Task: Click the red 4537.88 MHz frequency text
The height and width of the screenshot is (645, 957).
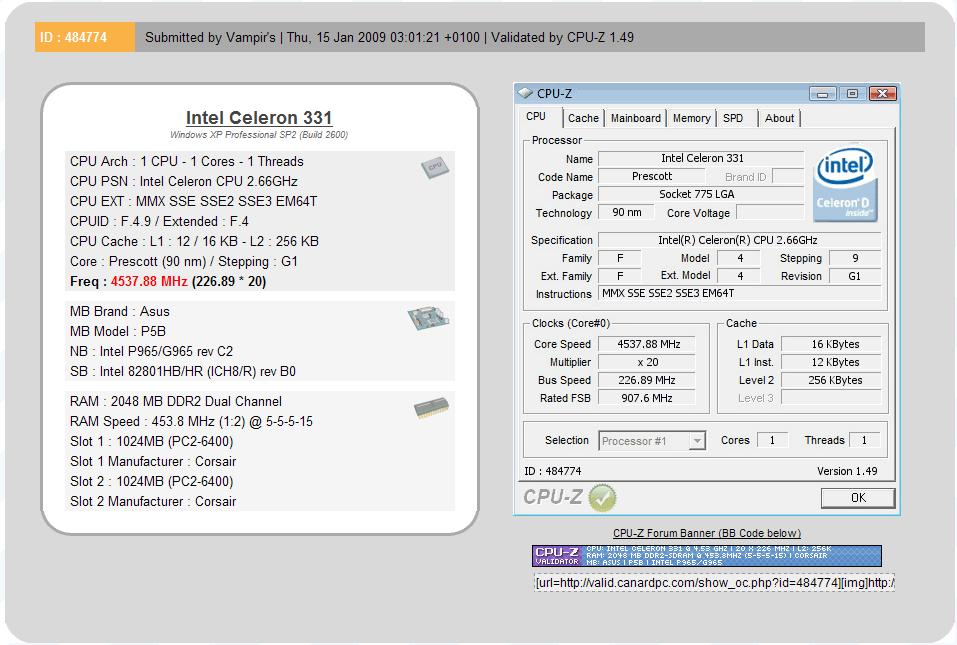Action: click(x=149, y=281)
